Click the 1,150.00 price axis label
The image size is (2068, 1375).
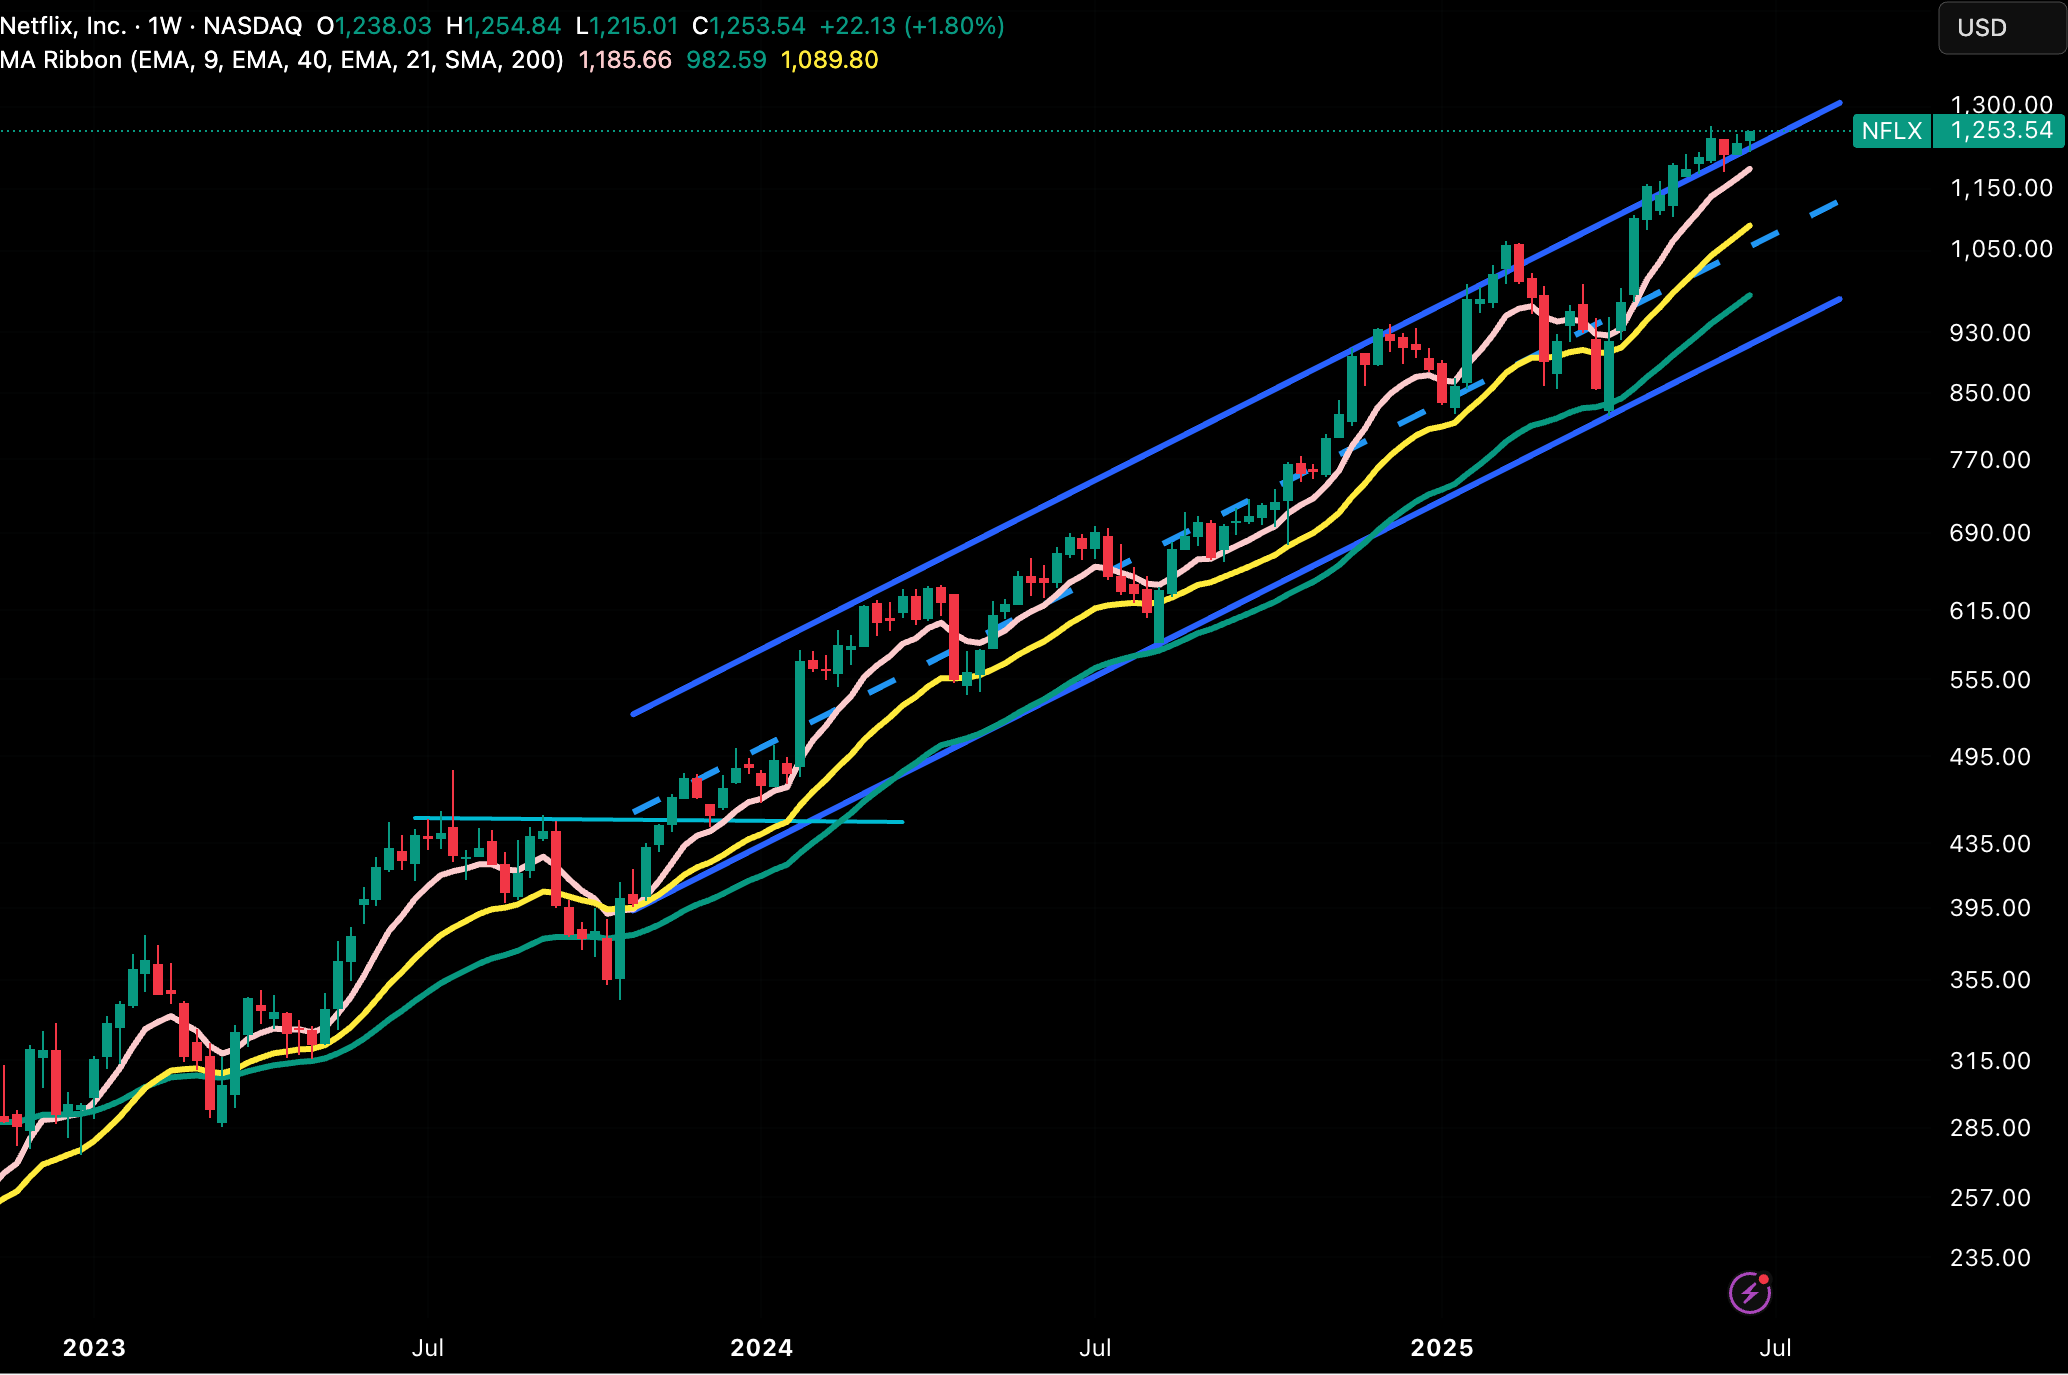[x=2001, y=188]
